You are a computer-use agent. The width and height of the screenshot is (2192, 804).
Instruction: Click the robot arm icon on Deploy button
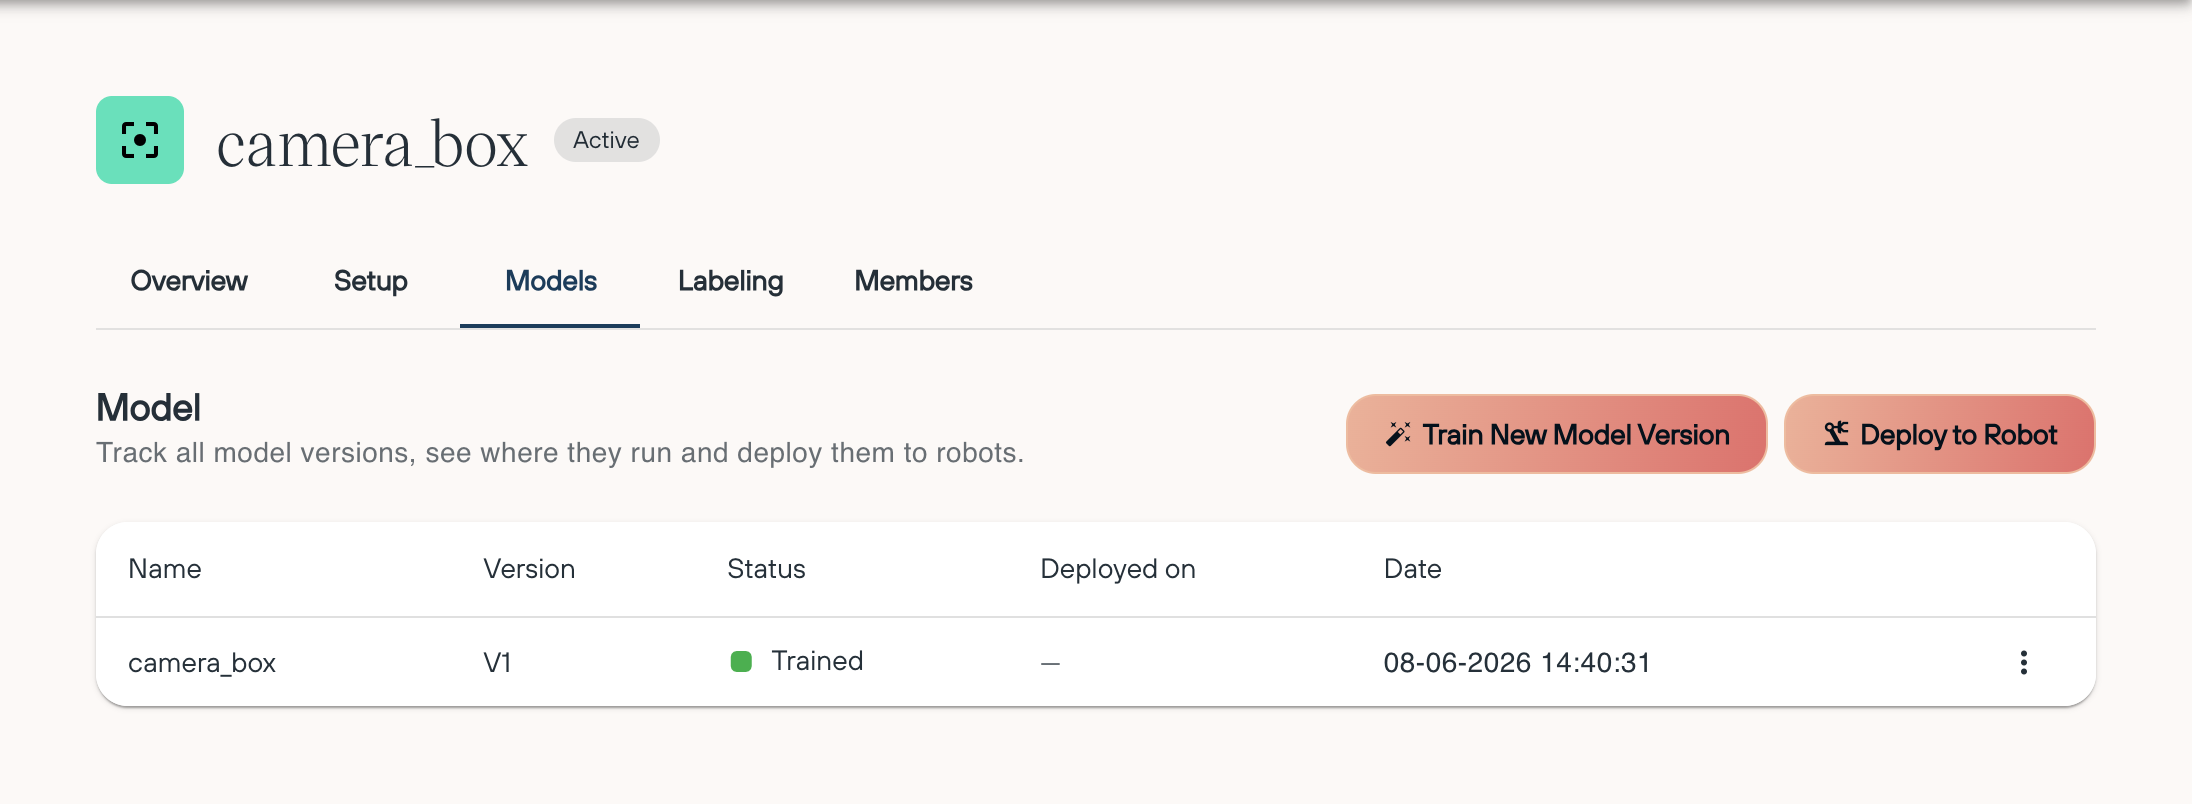click(x=1836, y=434)
